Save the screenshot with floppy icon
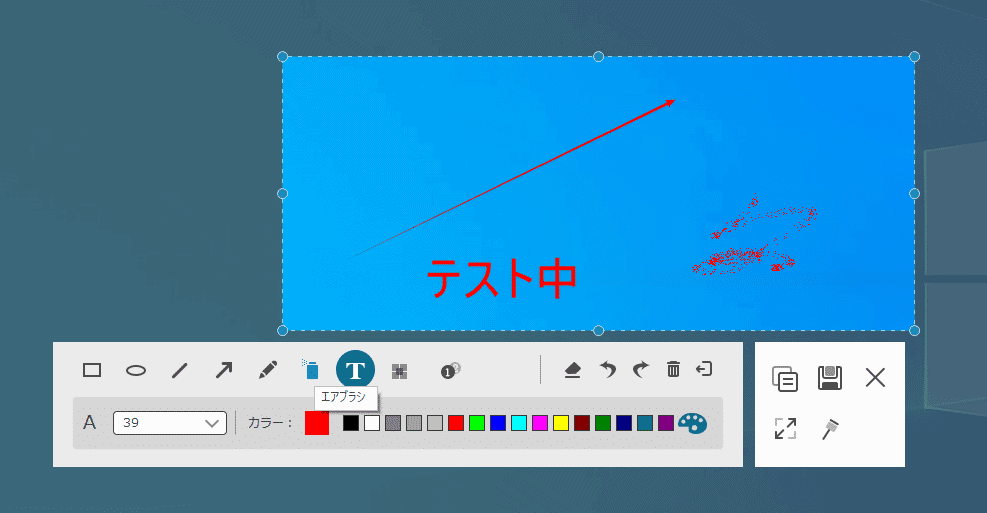Viewport: 987px width, 513px height. pos(830,378)
